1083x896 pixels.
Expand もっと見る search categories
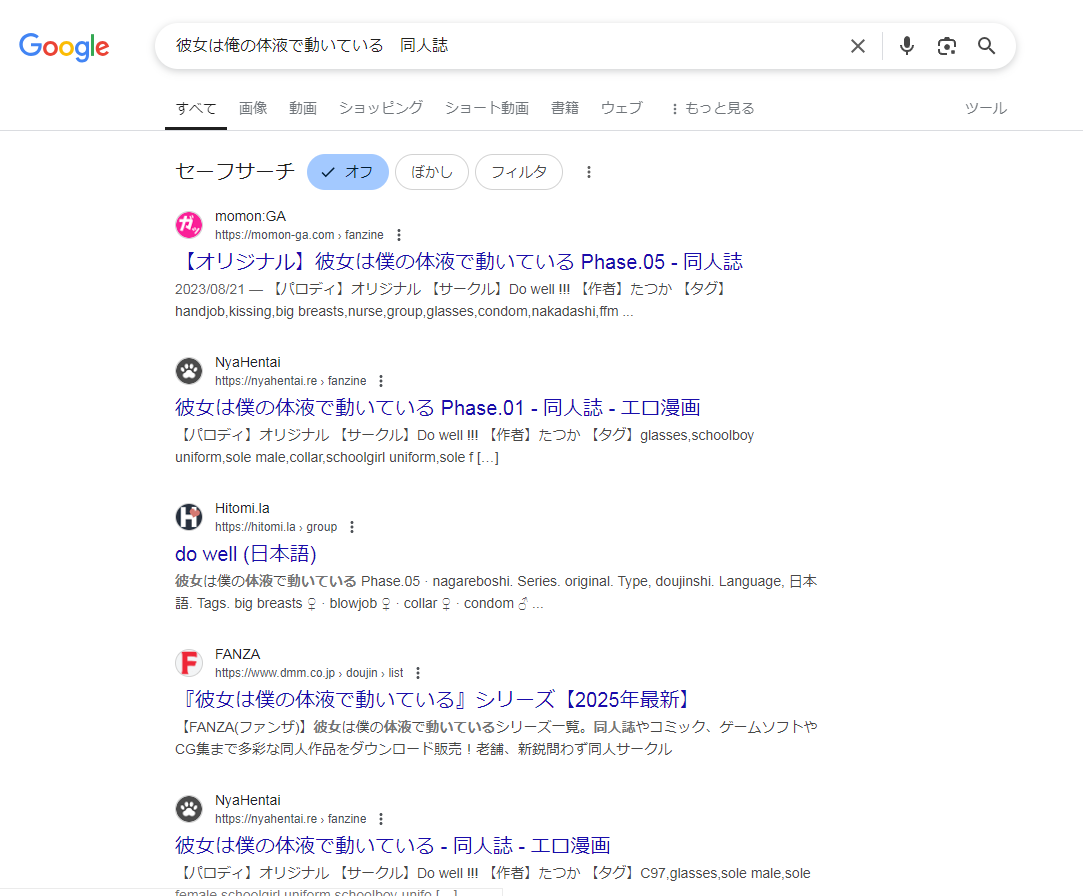pos(712,108)
